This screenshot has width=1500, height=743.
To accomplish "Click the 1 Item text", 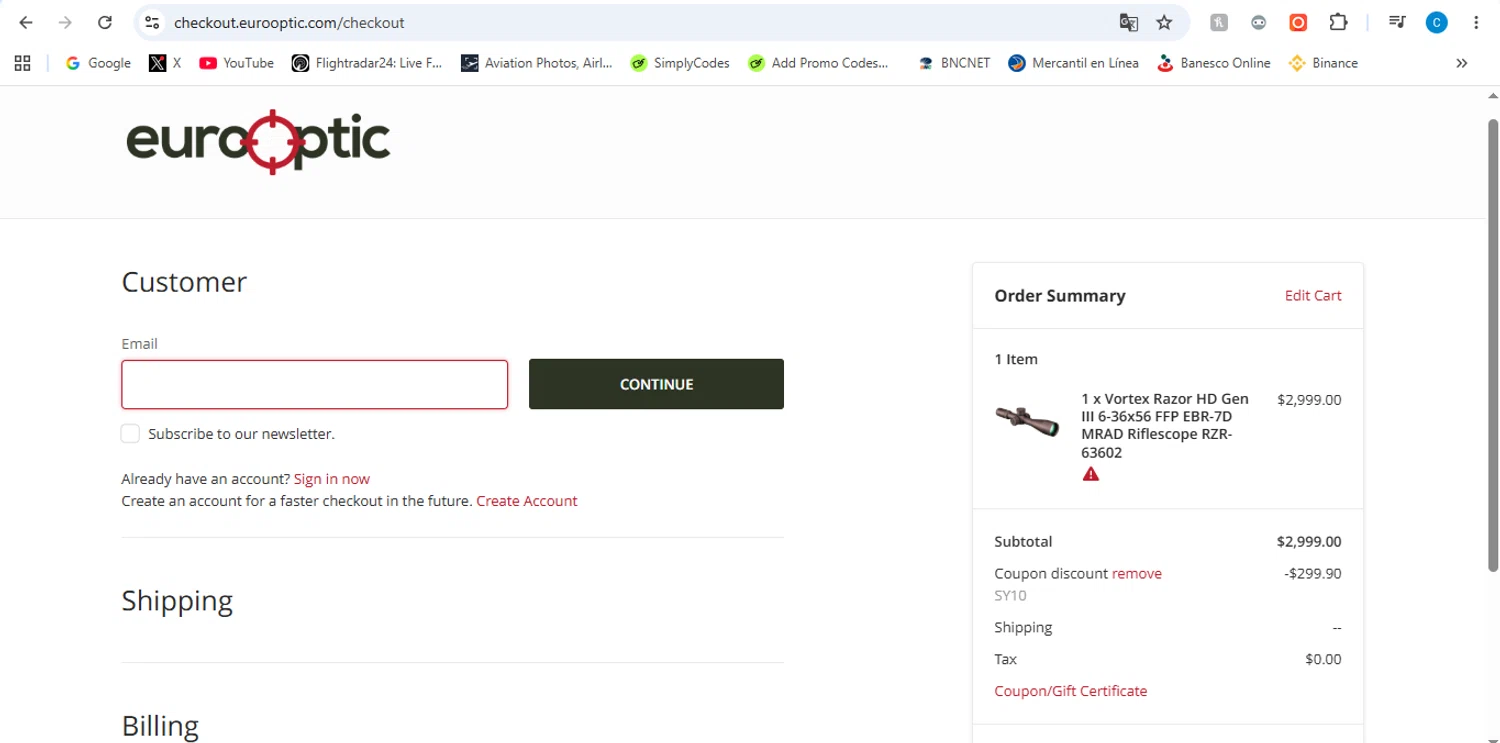I will tap(1016, 359).
